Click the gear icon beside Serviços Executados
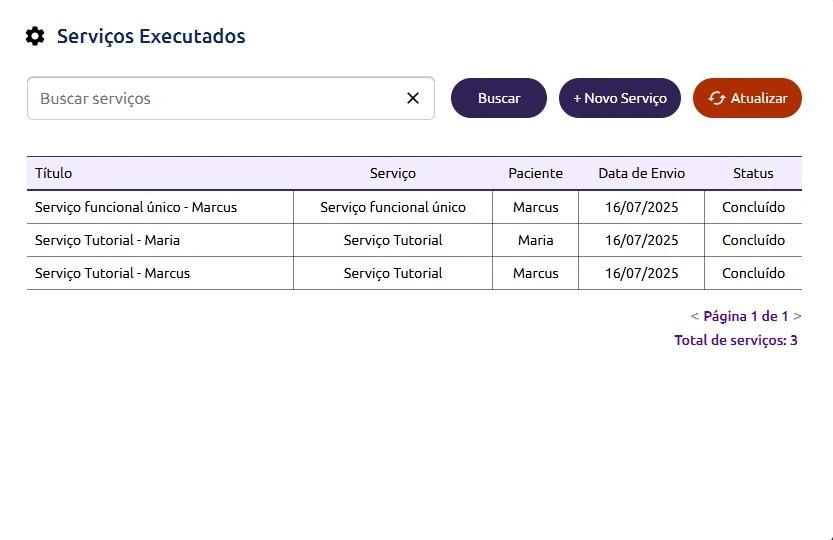Screen dimensions: 833x540 (35, 37)
